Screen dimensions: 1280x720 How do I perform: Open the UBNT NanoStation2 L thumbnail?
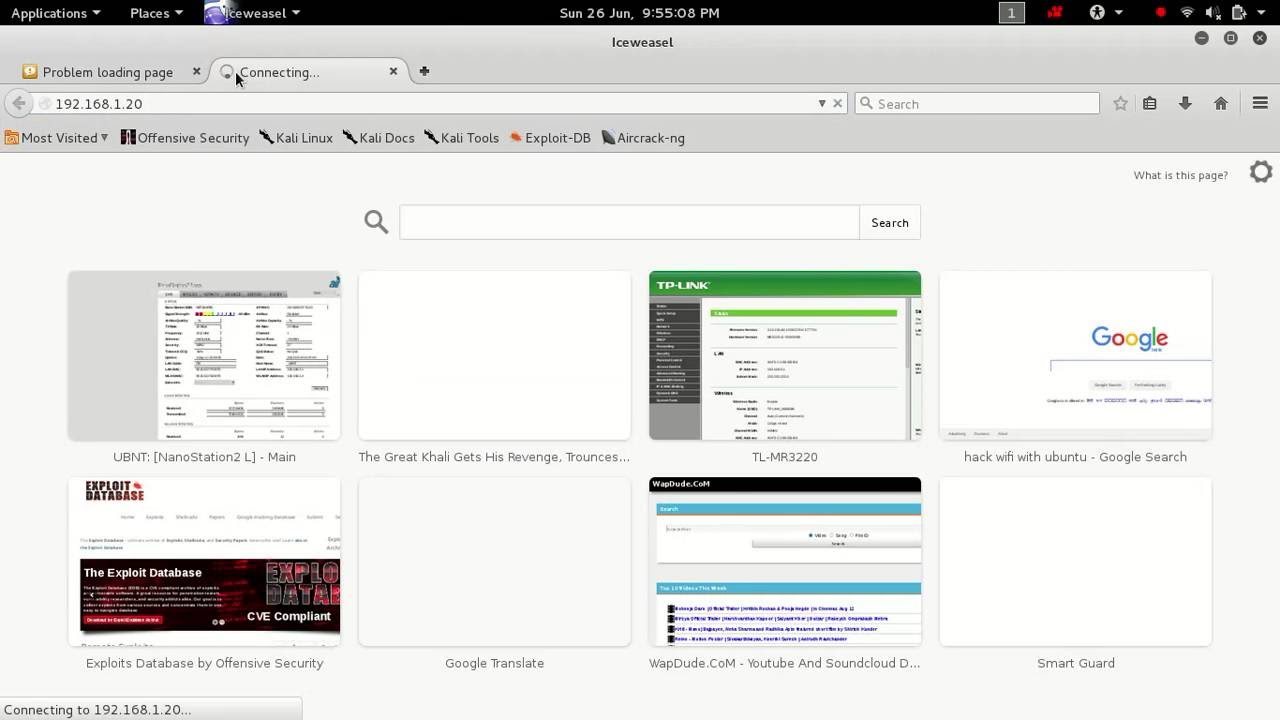coord(204,356)
